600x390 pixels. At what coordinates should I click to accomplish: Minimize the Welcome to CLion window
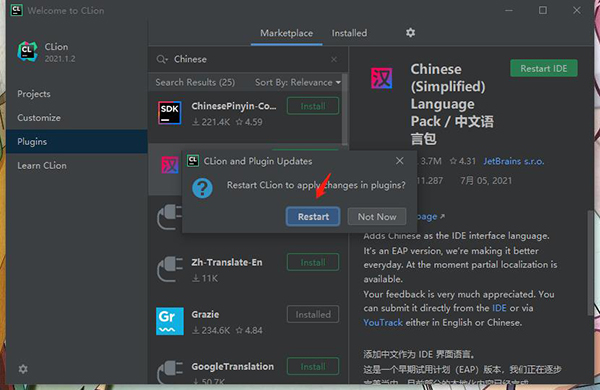coord(509,10)
